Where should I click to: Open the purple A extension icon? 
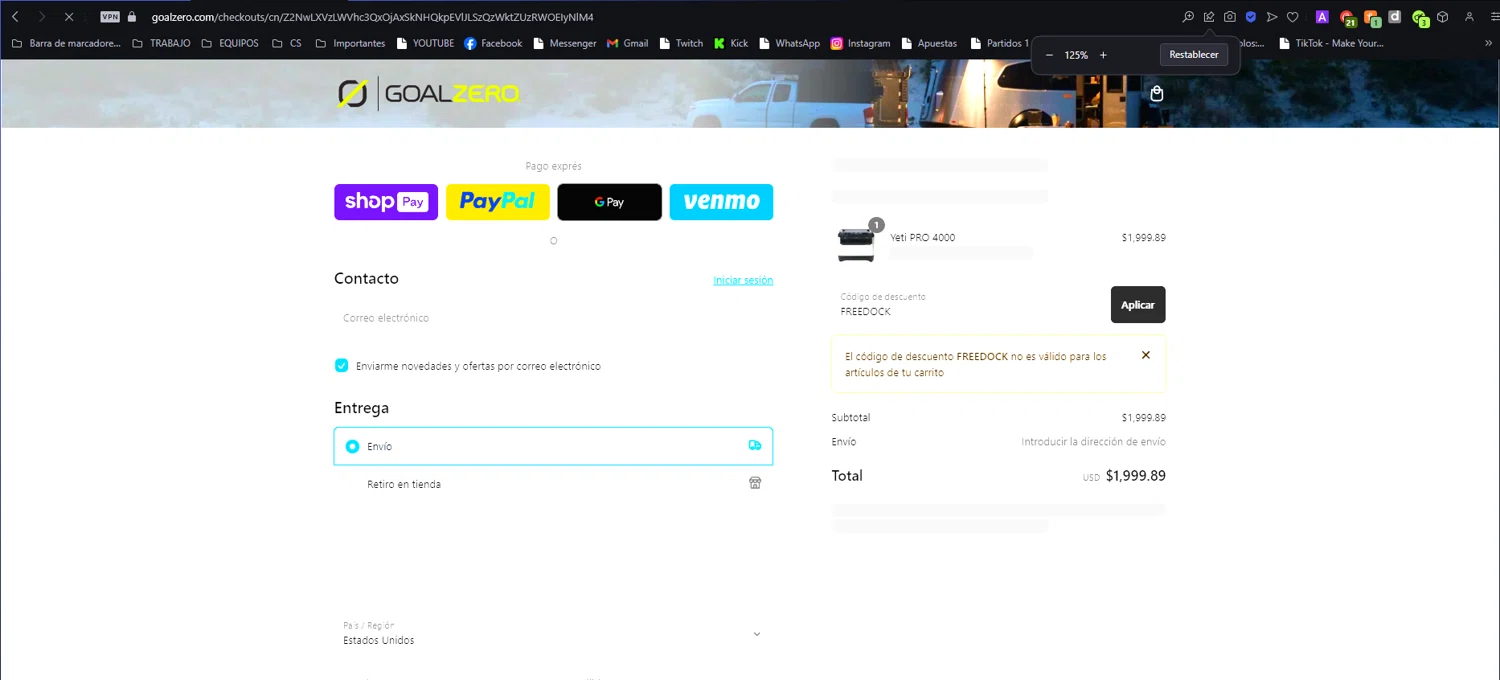pyautogui.click(x=1322, y=17)
